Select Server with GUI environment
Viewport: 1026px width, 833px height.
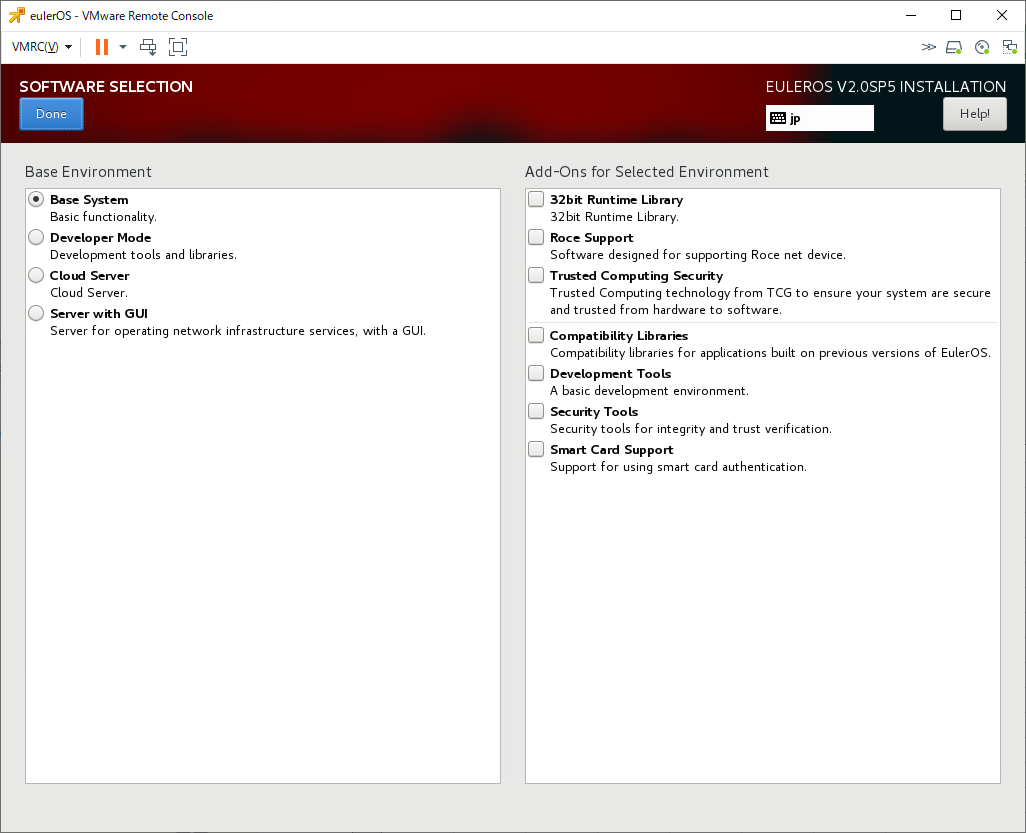tap(36, 314)
